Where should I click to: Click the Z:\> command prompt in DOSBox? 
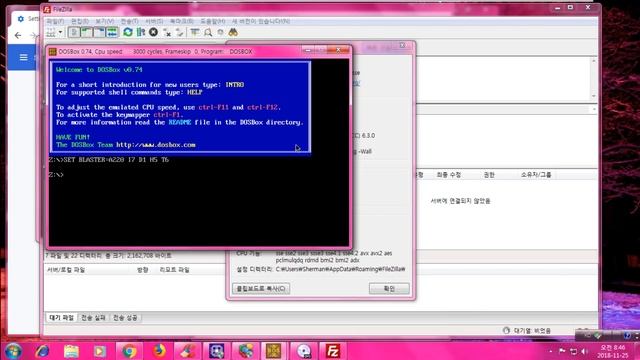pyautogui.click(x=56, y=175)
